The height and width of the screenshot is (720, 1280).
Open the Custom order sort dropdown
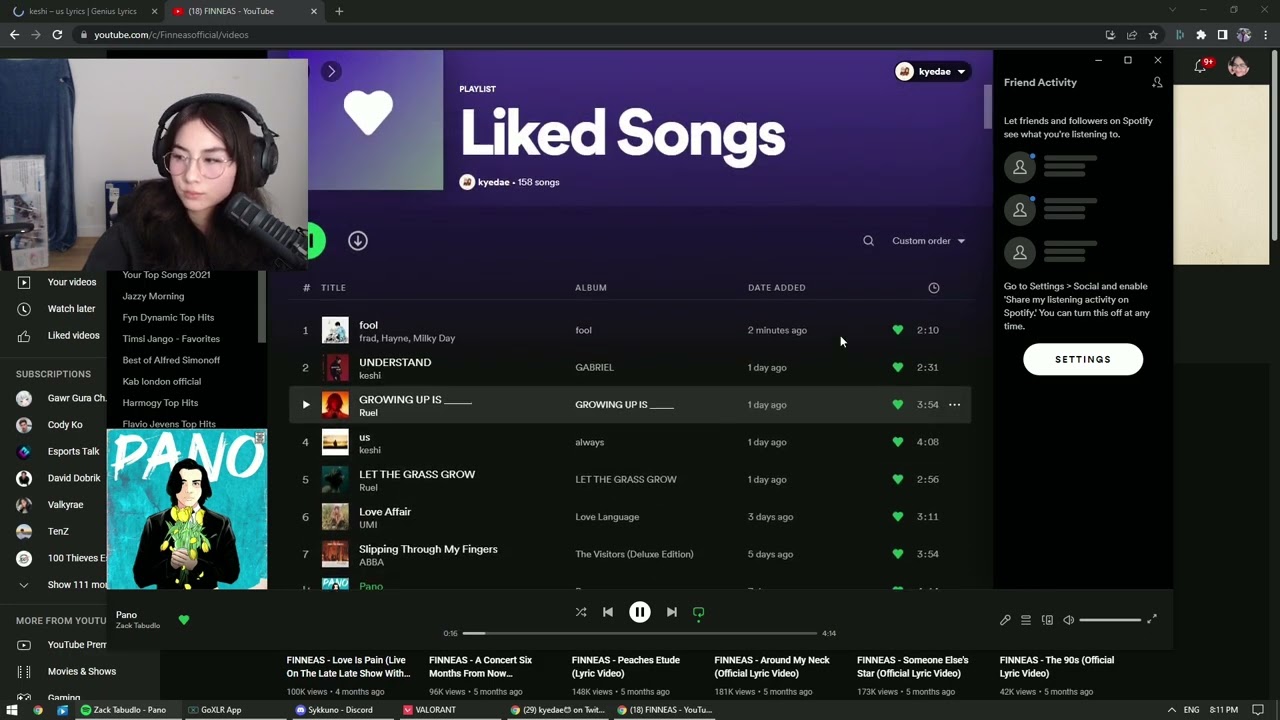(928, 241)
